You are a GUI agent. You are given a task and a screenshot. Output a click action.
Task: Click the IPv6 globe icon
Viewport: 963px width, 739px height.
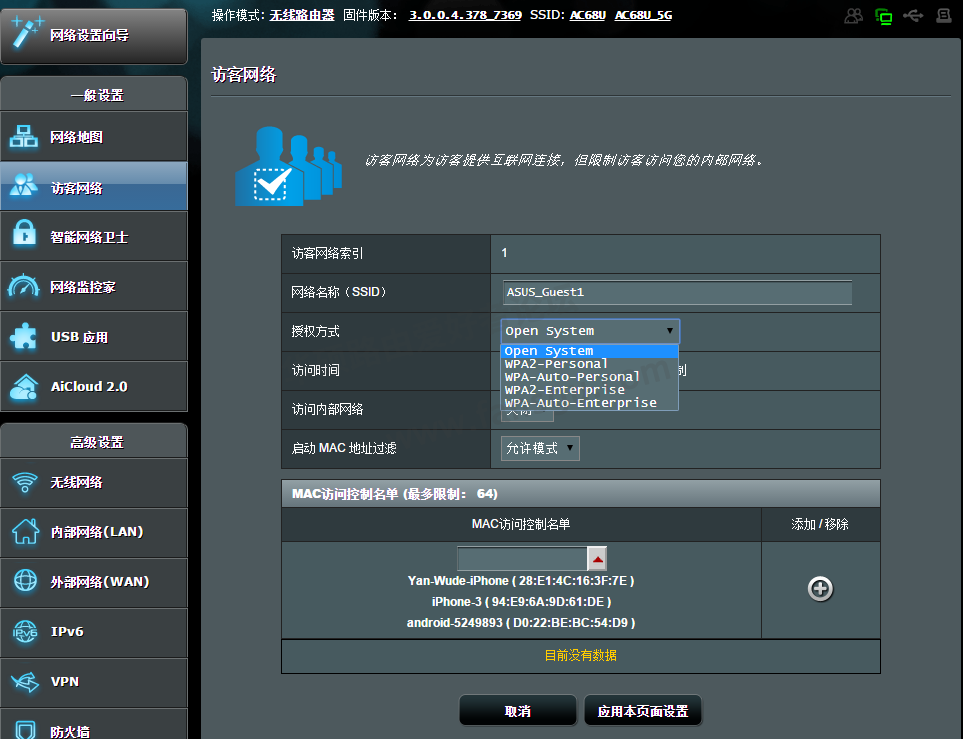(25, 631)
